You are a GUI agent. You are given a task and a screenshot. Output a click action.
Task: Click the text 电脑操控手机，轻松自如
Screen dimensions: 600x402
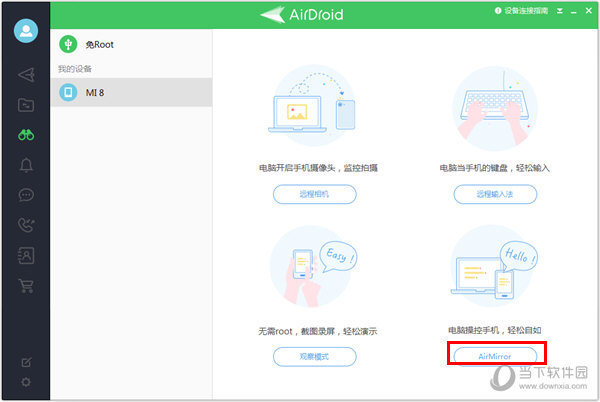[494, 330]
